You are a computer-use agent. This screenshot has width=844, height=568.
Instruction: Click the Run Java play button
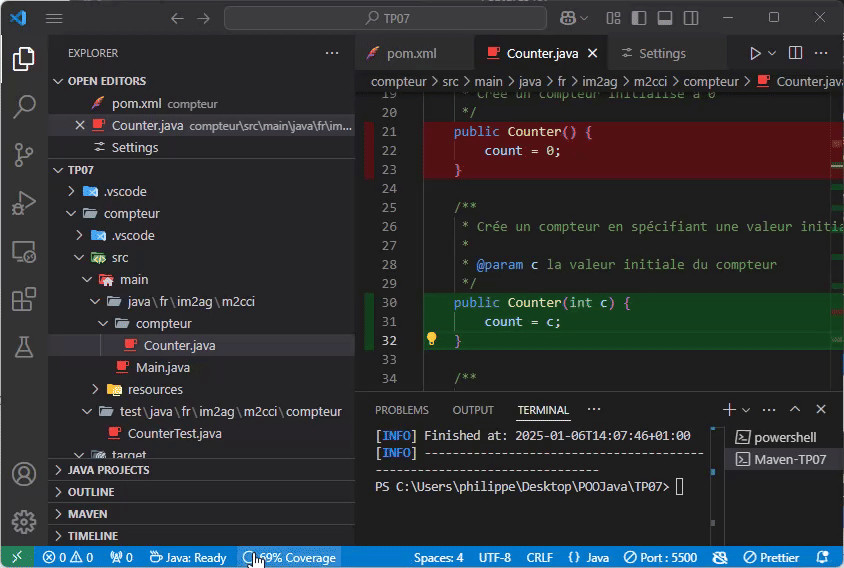(756, 53)
